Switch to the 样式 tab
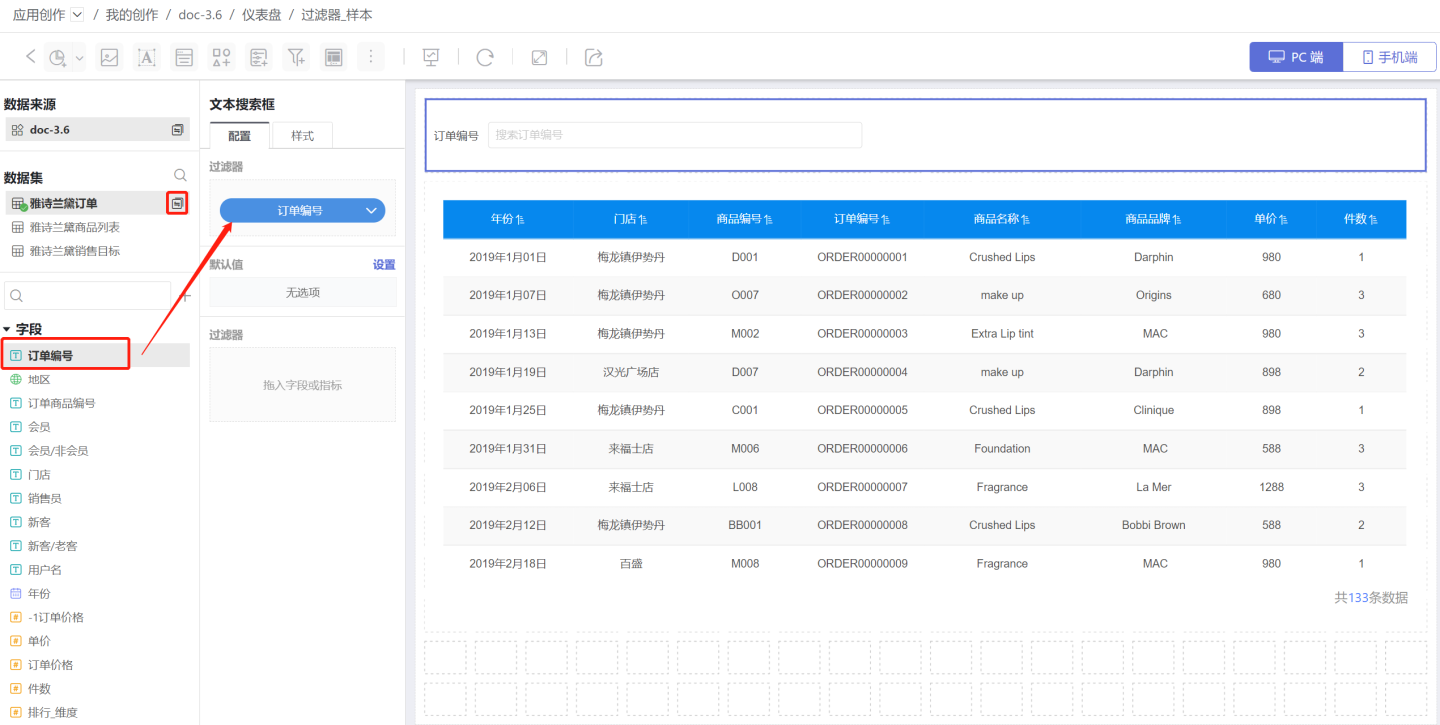This screenshot has height=725, width=1440. tap(302, 135)
